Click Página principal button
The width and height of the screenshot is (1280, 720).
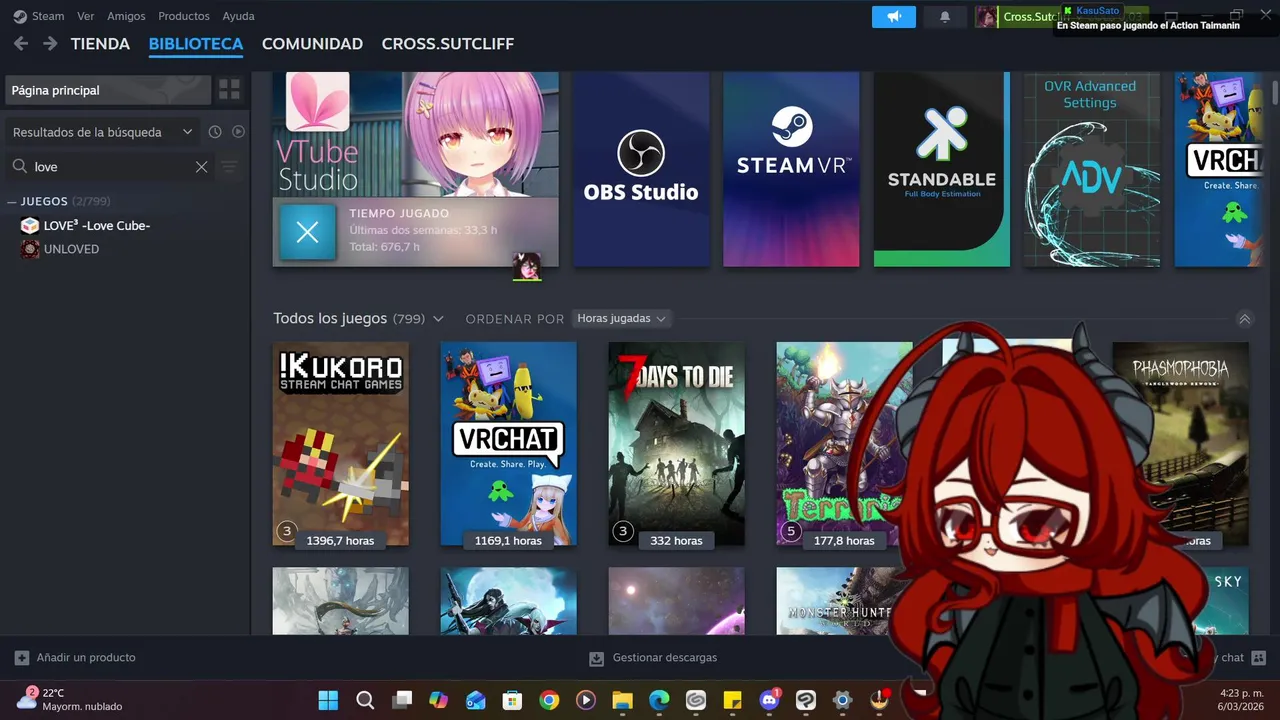pyautogui.click(x=108, y=90)
